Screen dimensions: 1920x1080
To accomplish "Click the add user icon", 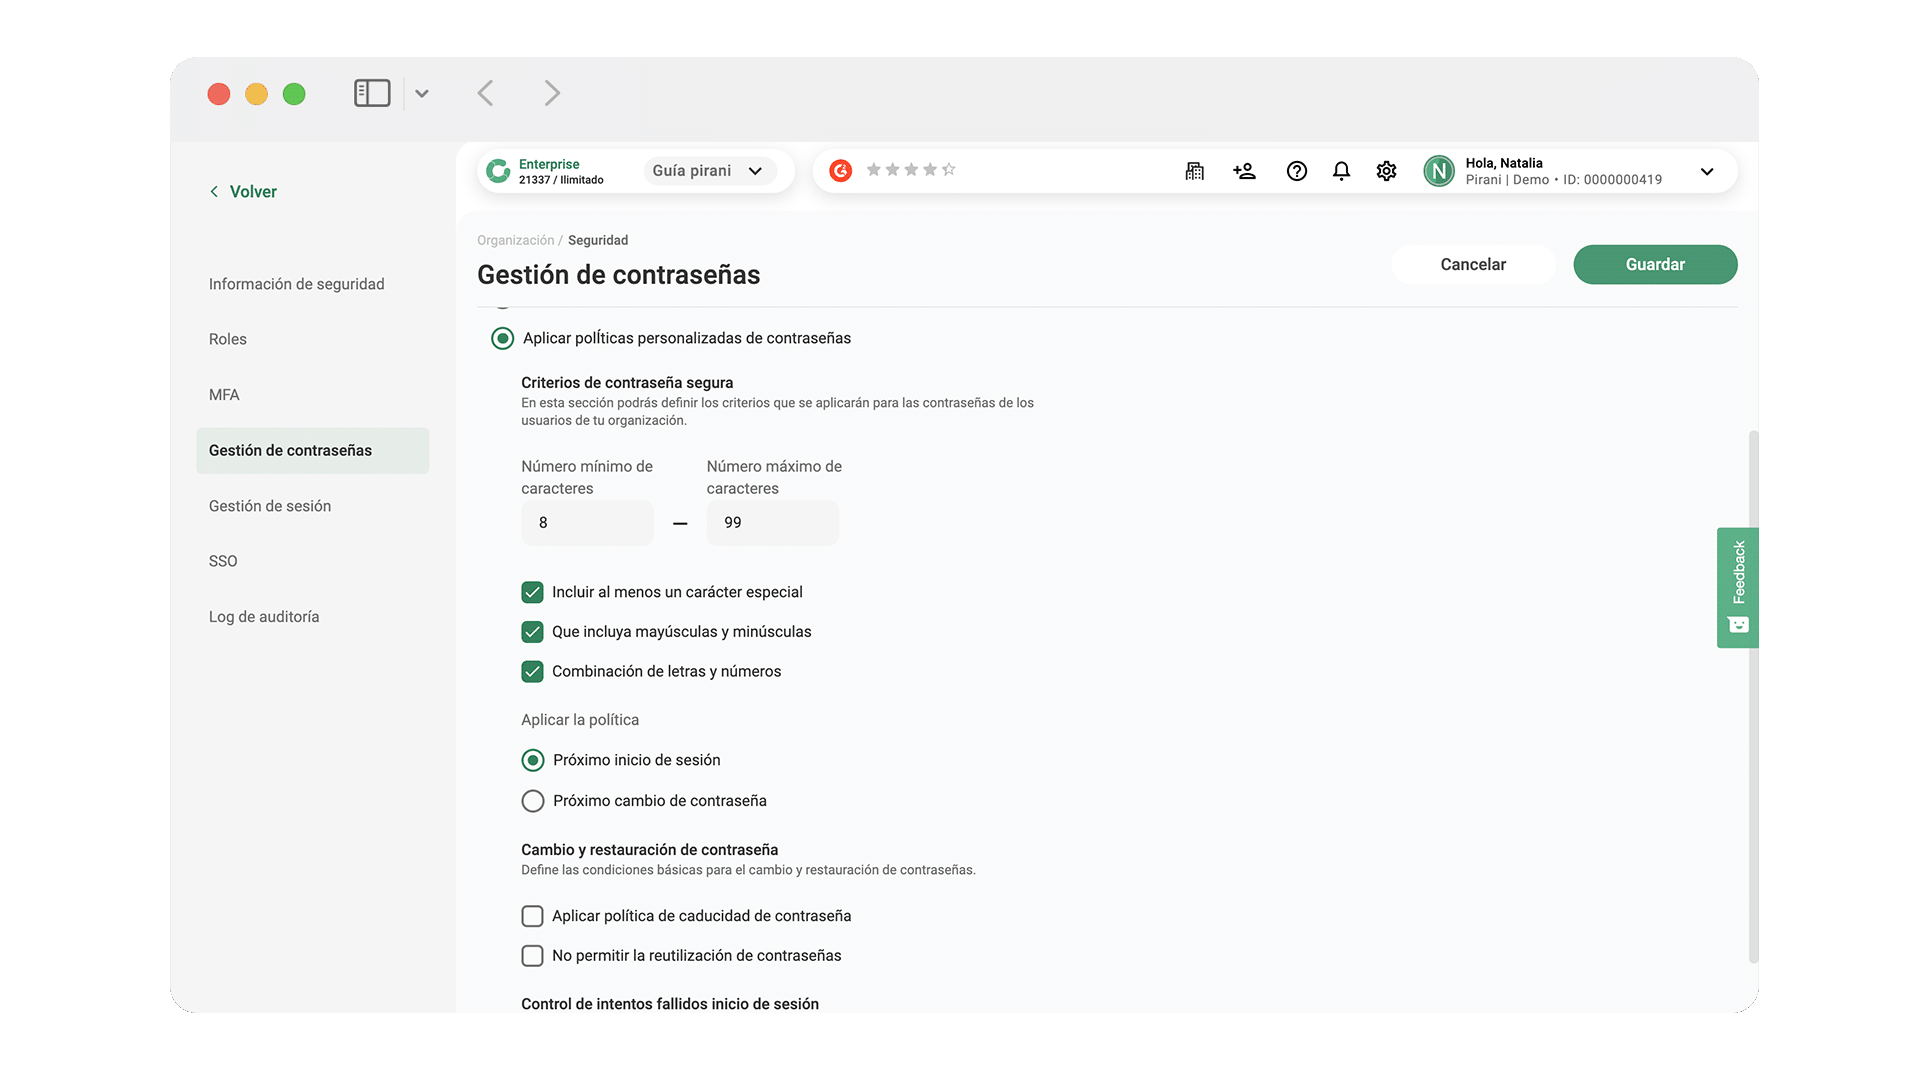I will coord(1244,171).
